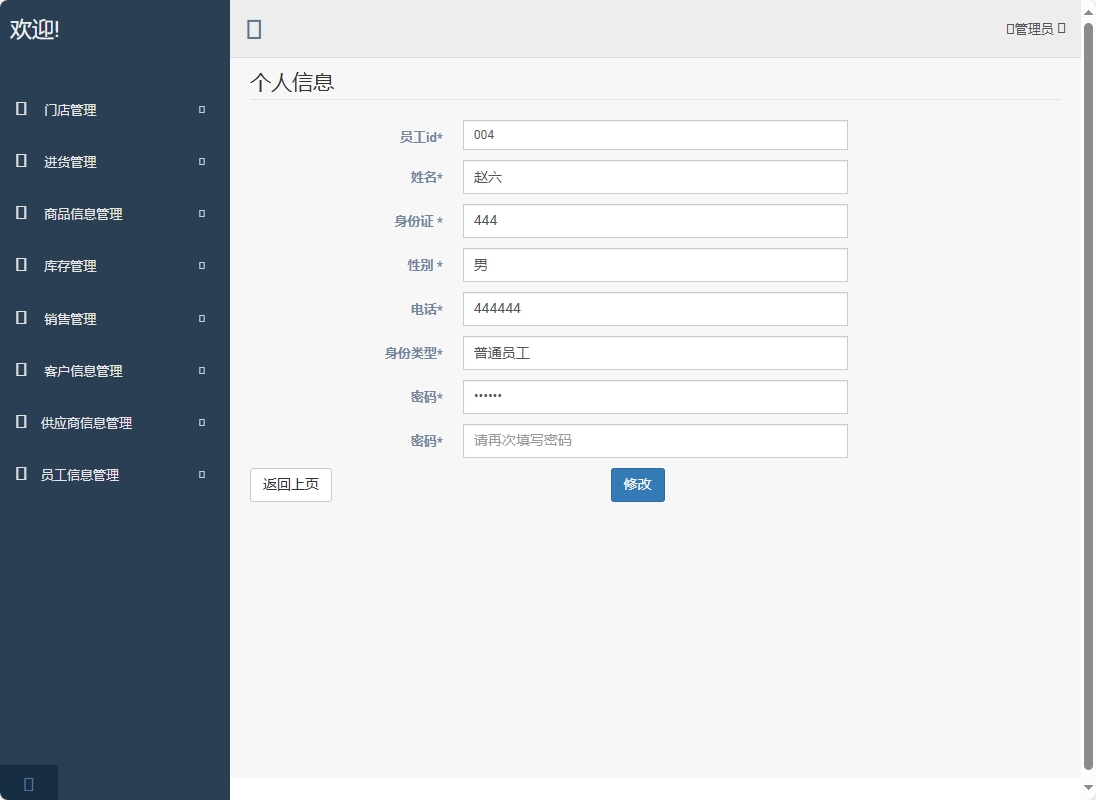1096x800 pixels.
Task: Click the 门店管理 sidebar icon
Action: pos(20,110)
